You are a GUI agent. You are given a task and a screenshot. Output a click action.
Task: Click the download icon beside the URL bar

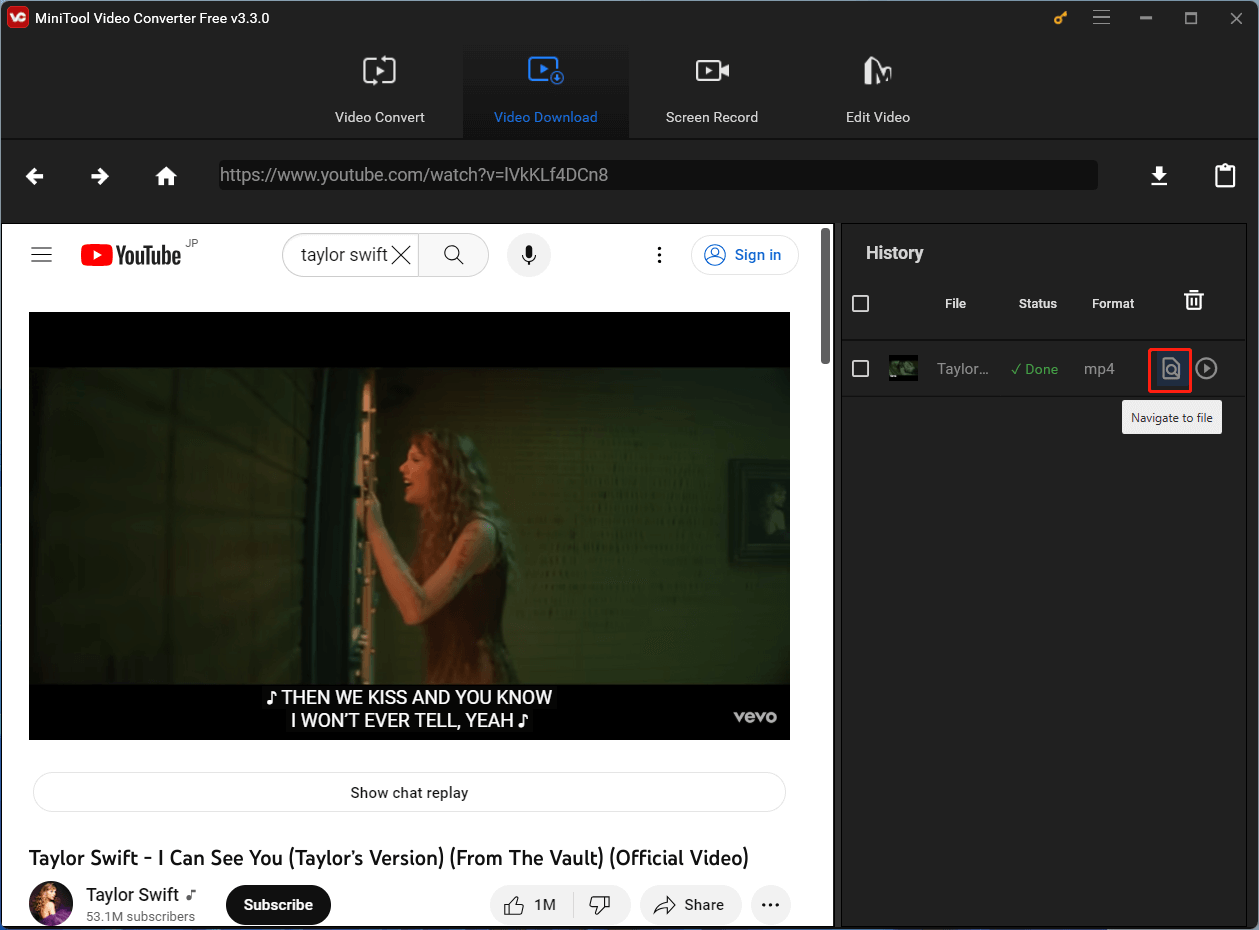1159,176
